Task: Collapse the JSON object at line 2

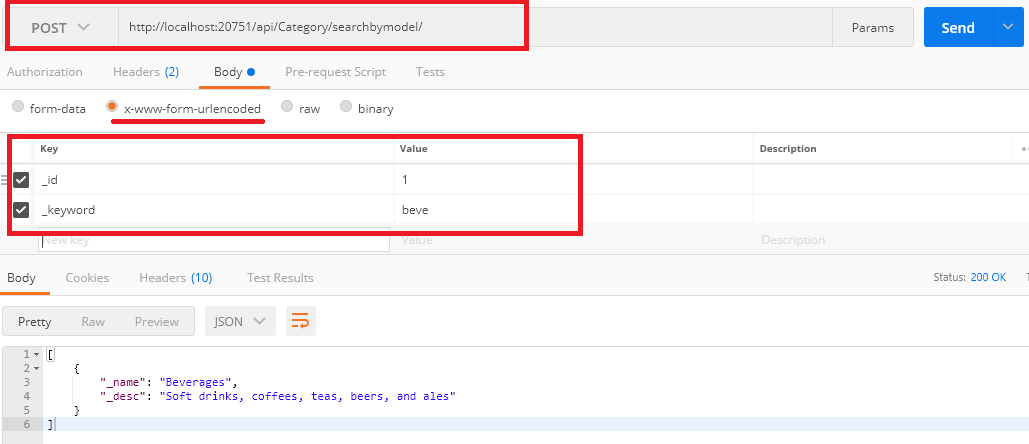Action: [37, 369]
